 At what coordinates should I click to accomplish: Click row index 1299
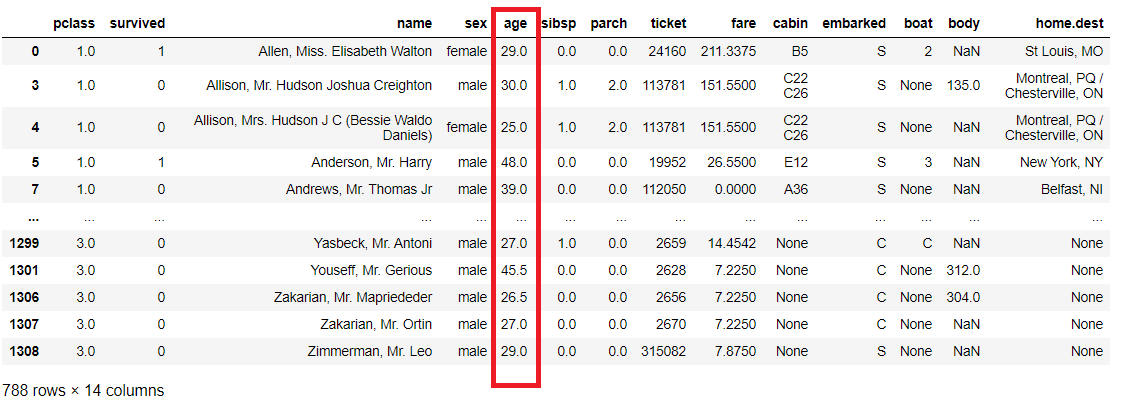[25, 243]
